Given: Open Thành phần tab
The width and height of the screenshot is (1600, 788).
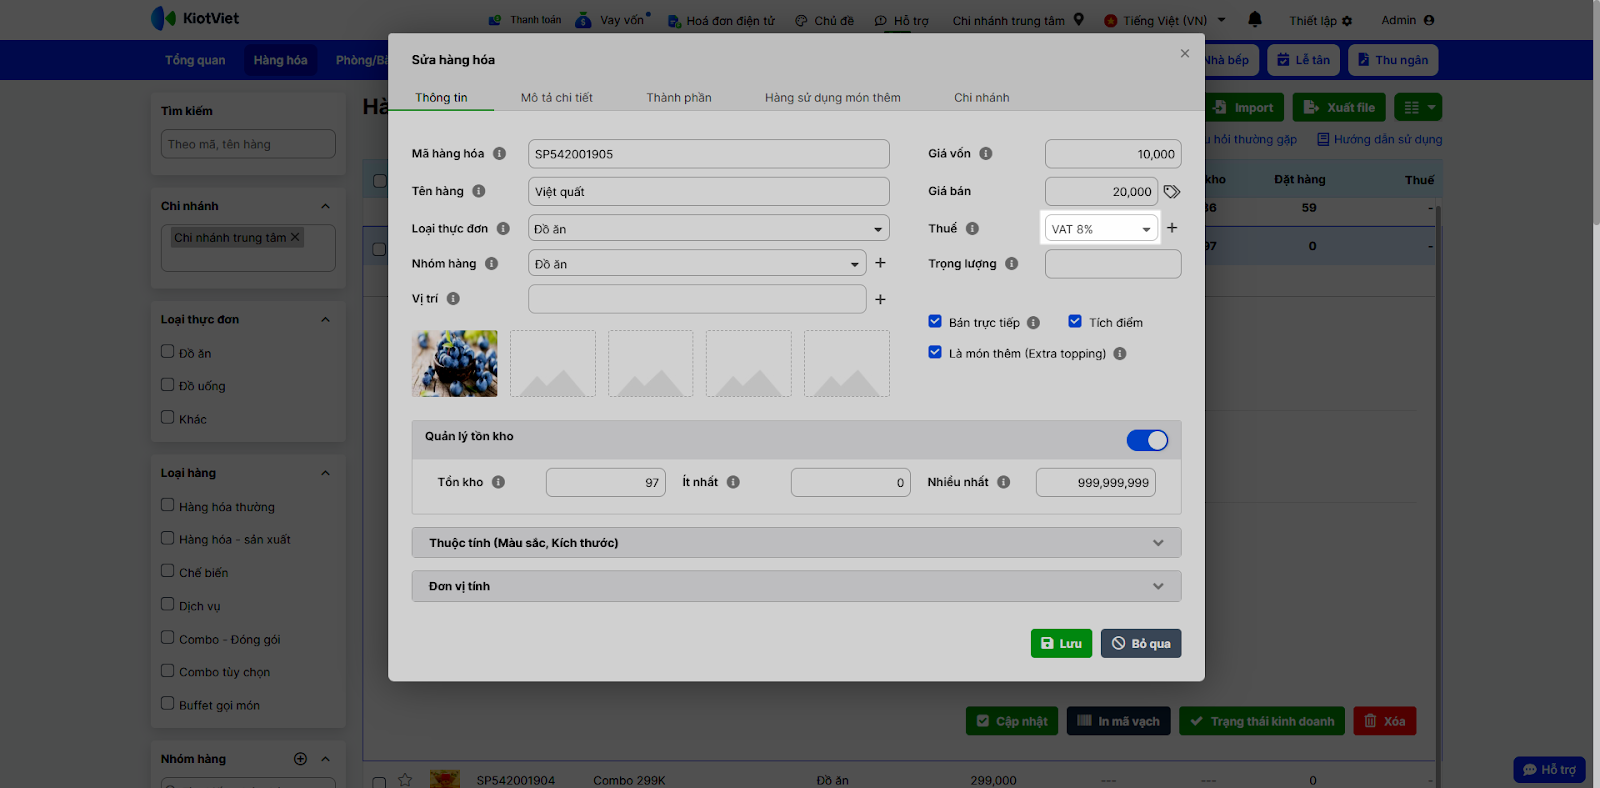Looking at the screenshot, I should 679,98.
